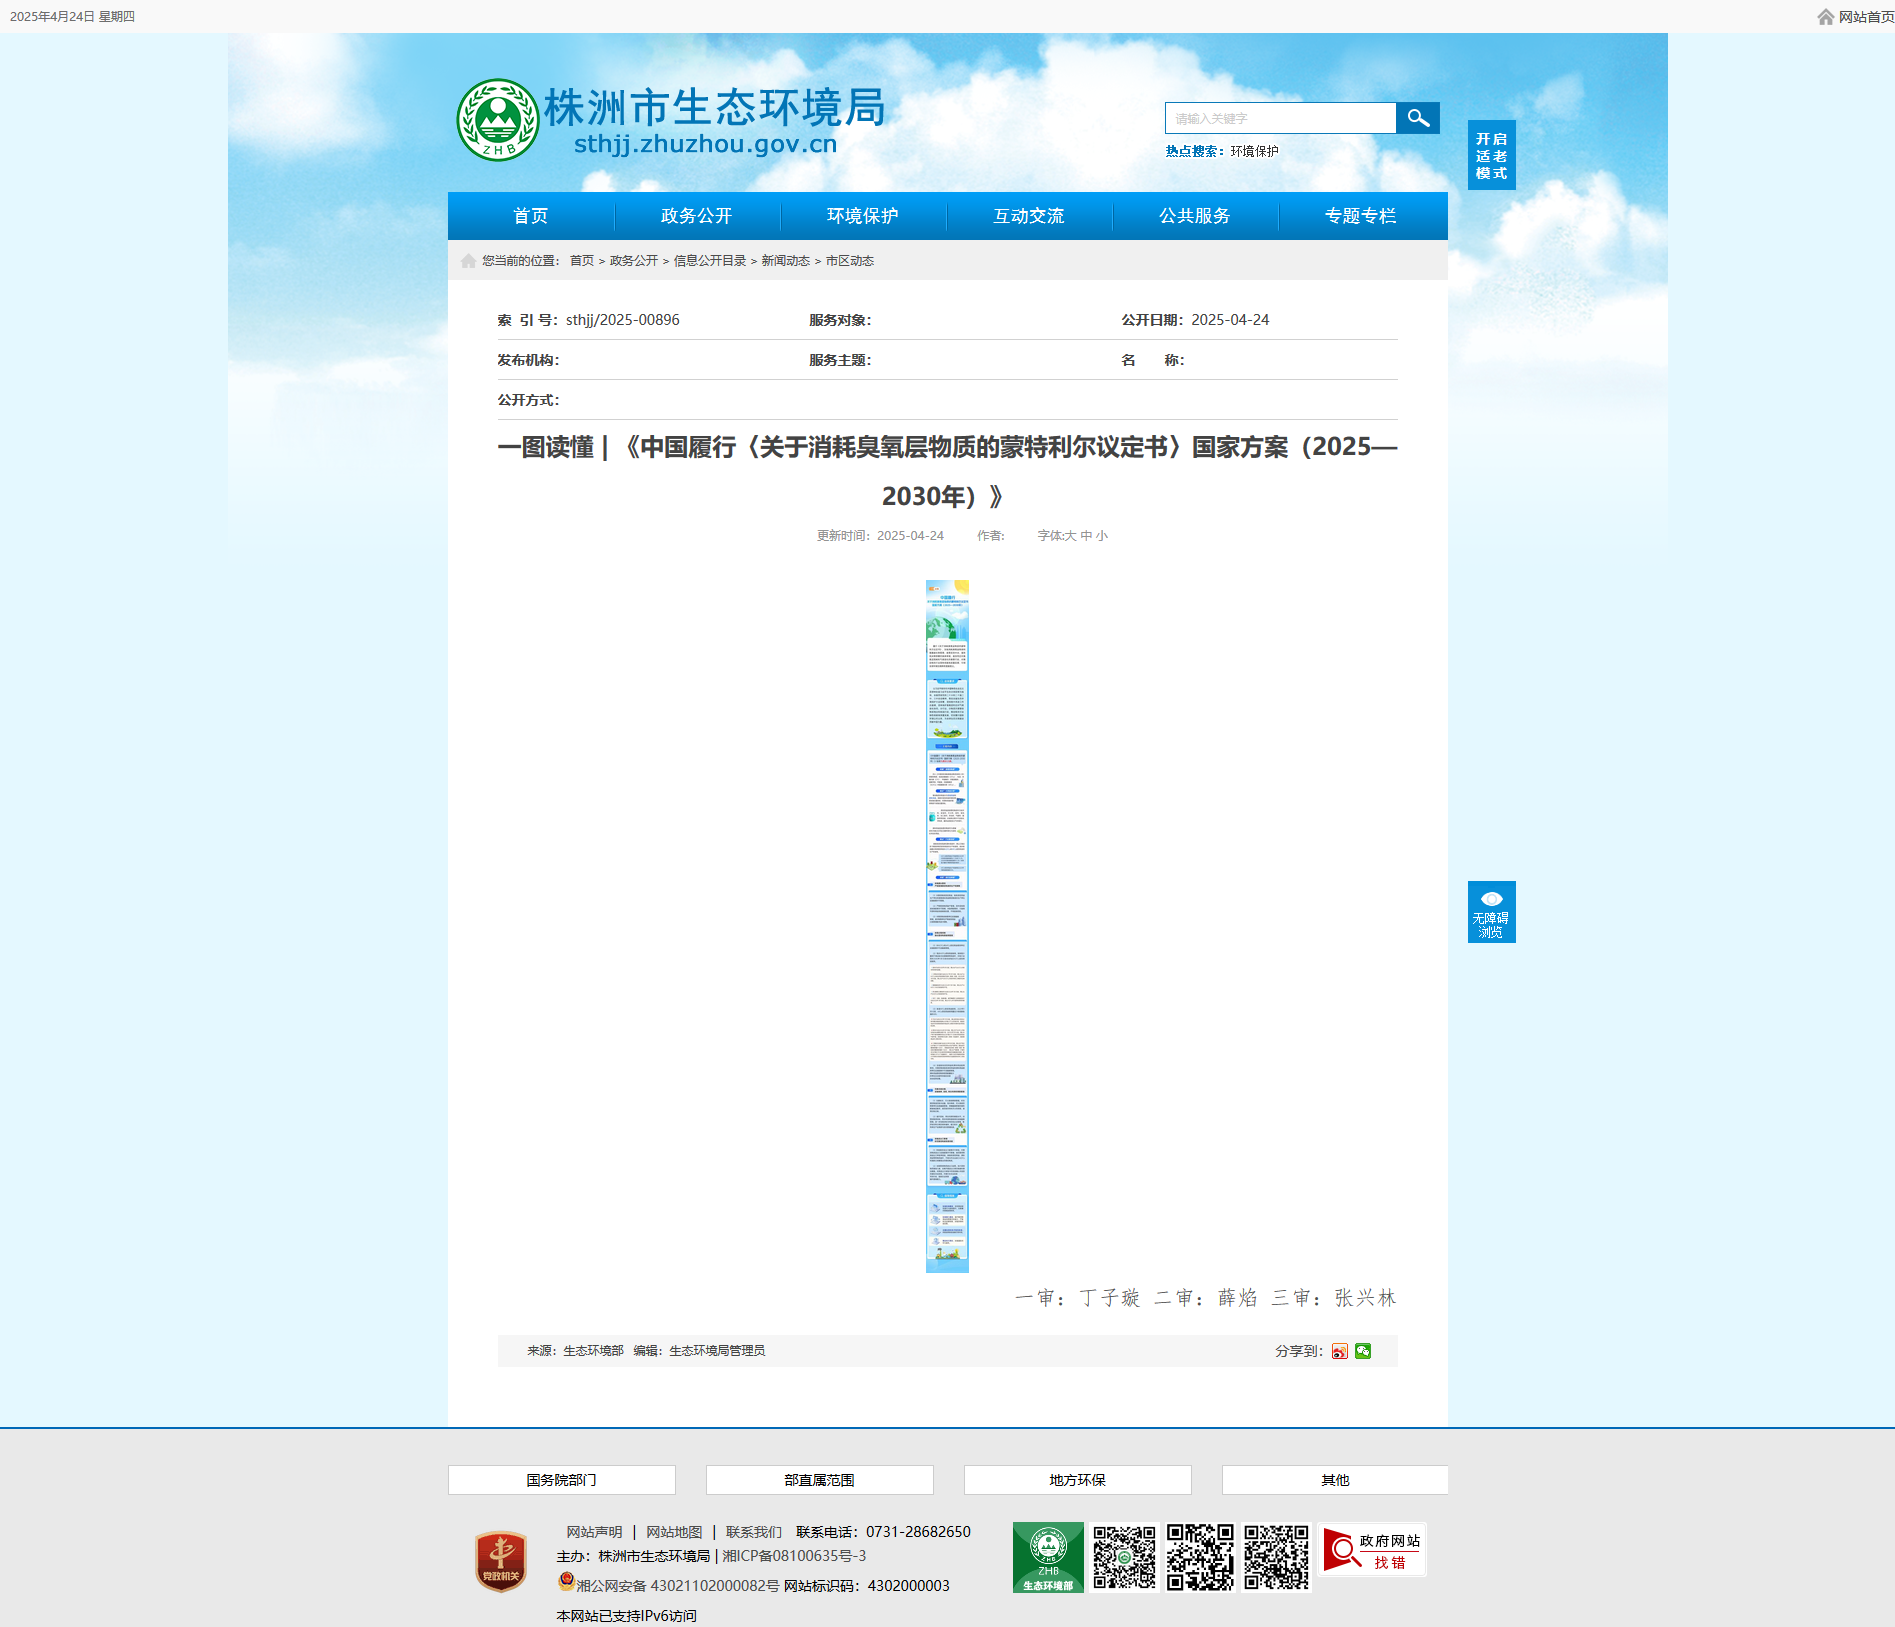Set font size to 大
The image size is (1895, 1627).
pyautogui.click(x=1070, y=536)
